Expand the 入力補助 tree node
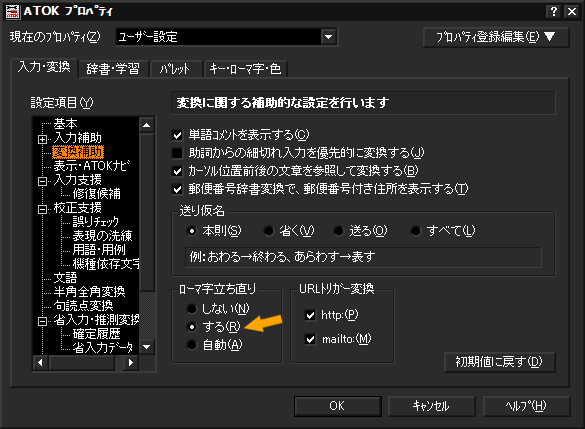 (43, 139)
